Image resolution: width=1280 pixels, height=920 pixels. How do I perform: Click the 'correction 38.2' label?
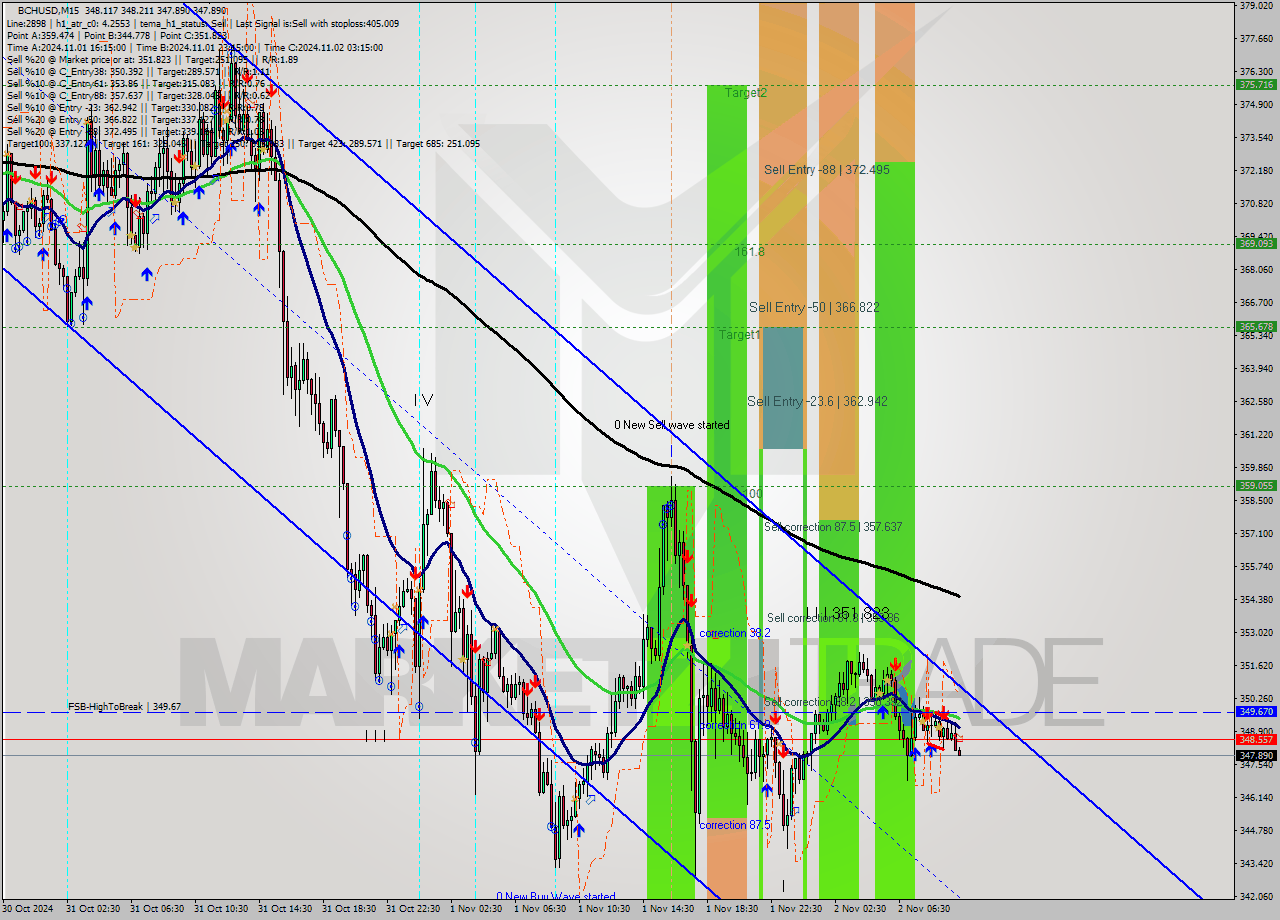point(735,633)
